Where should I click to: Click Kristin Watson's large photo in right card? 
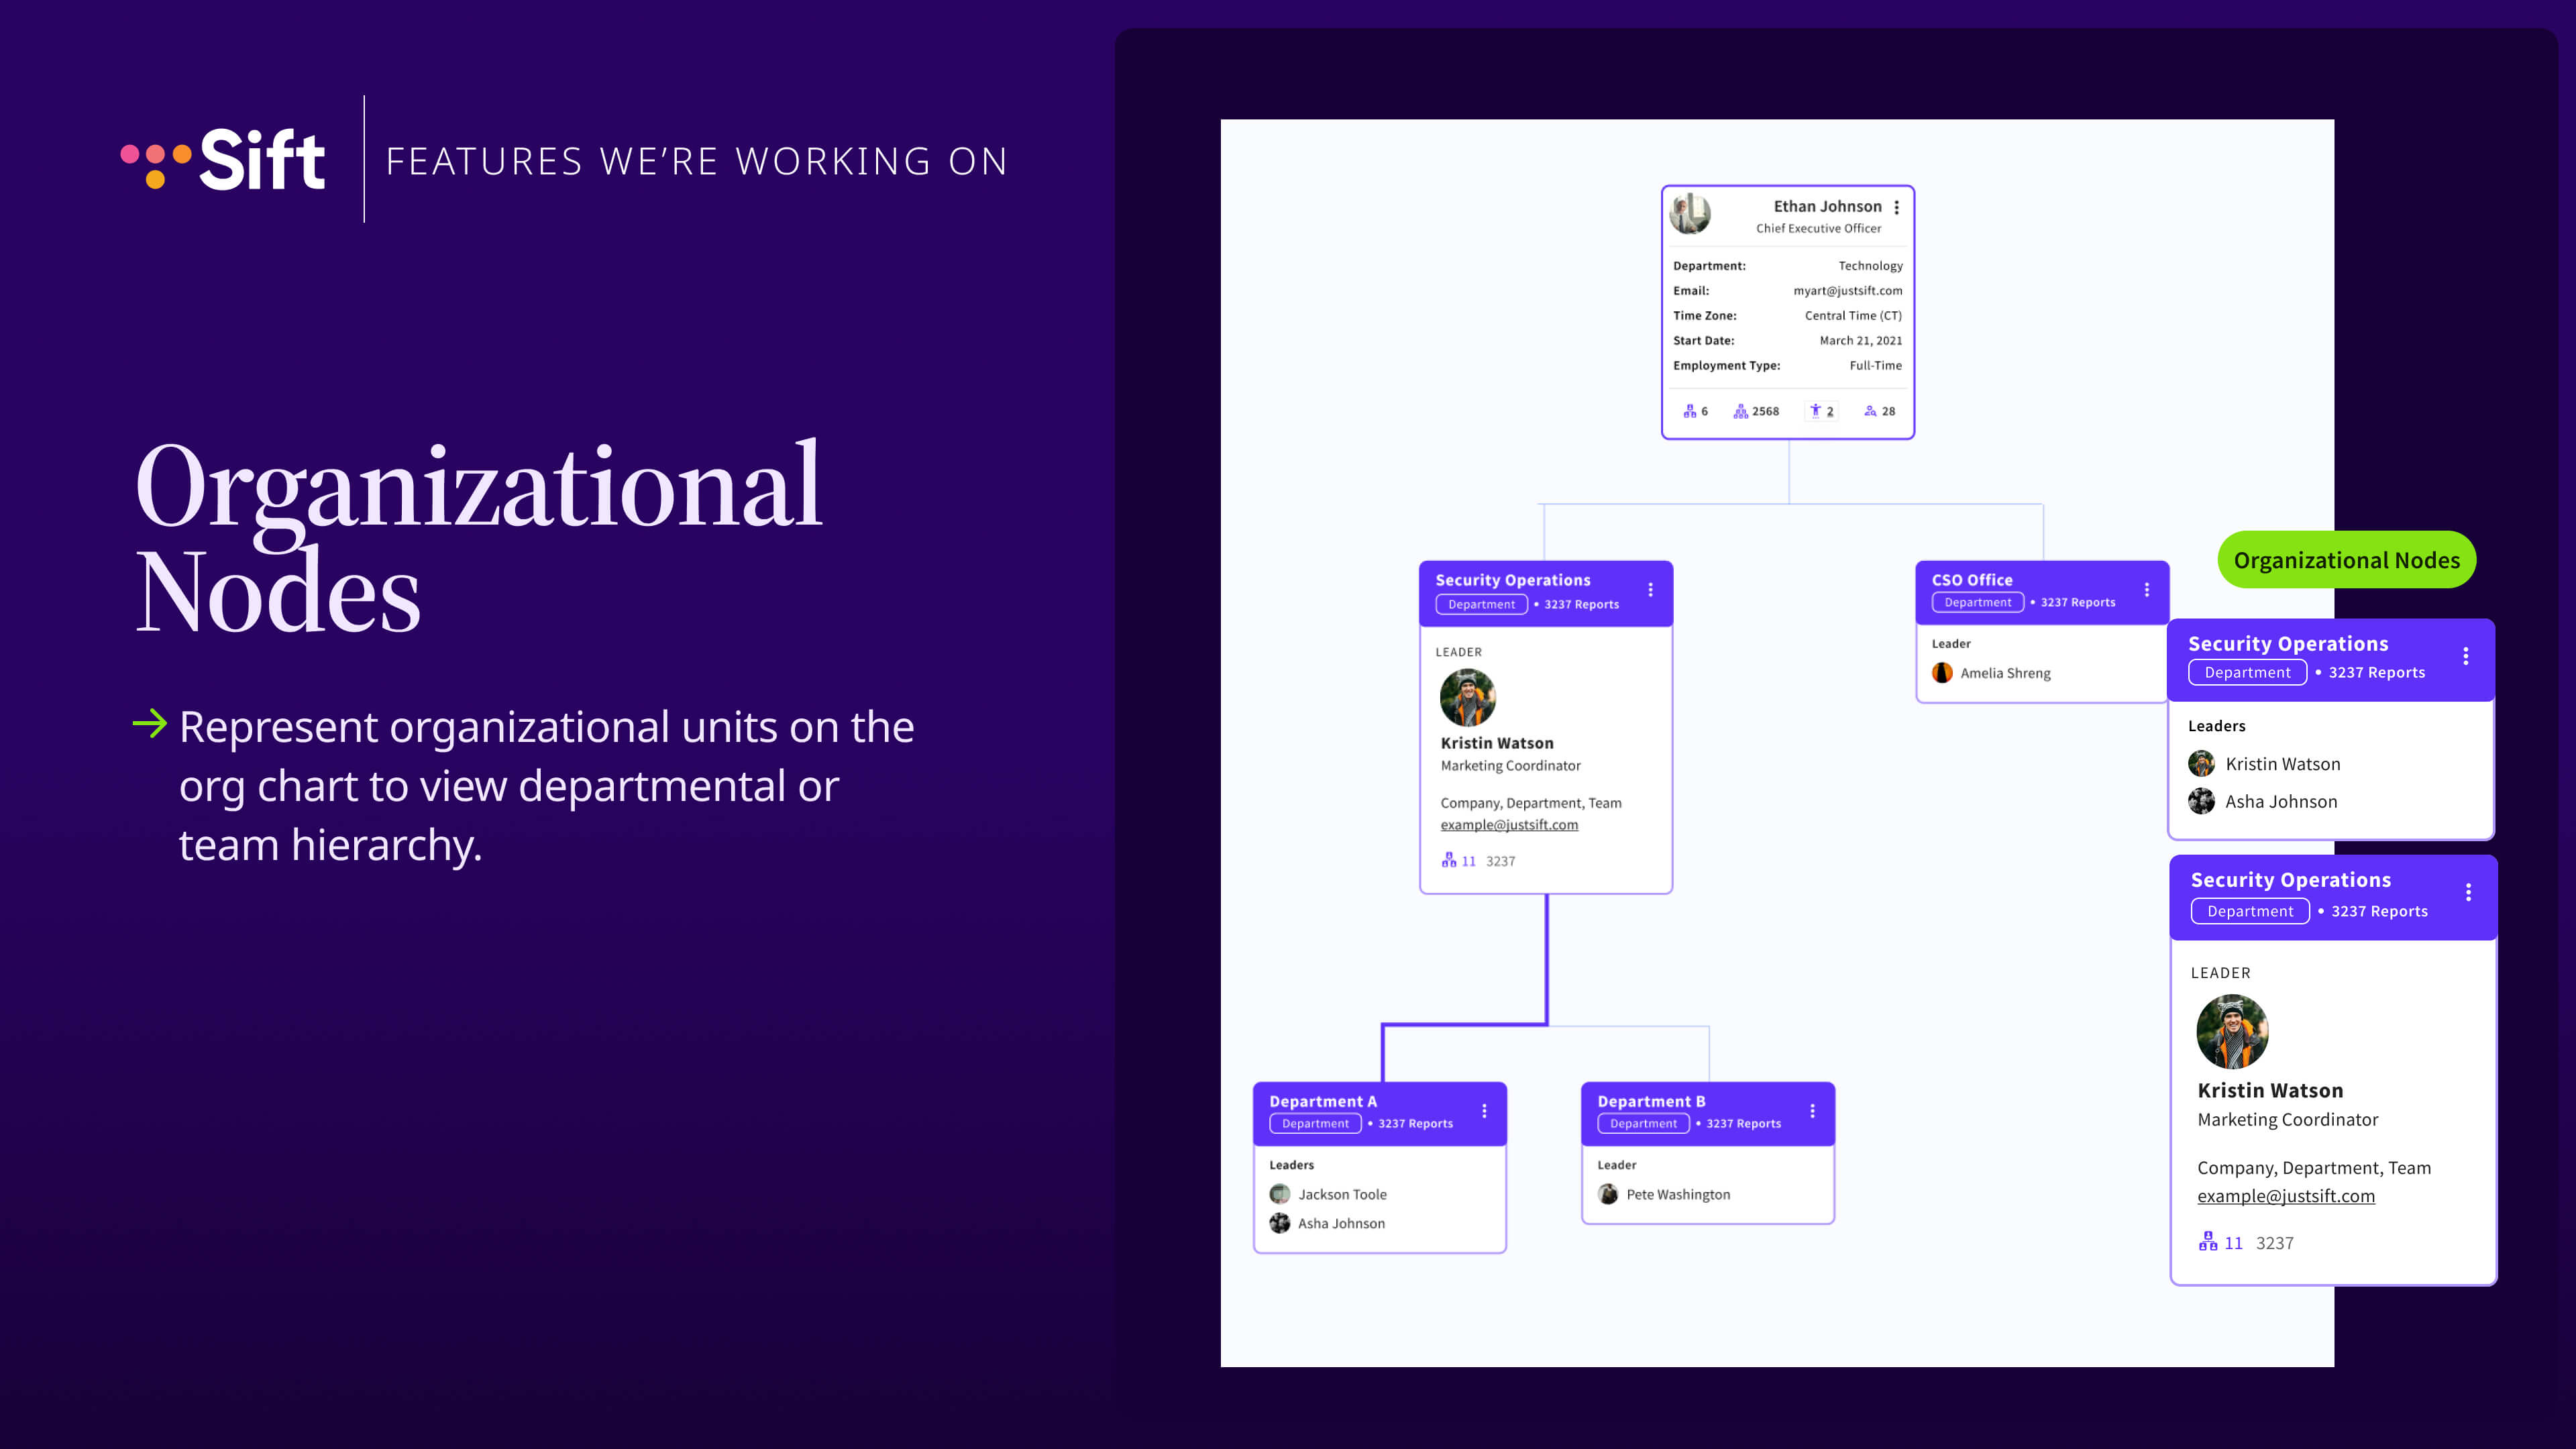(2232, 1031)
